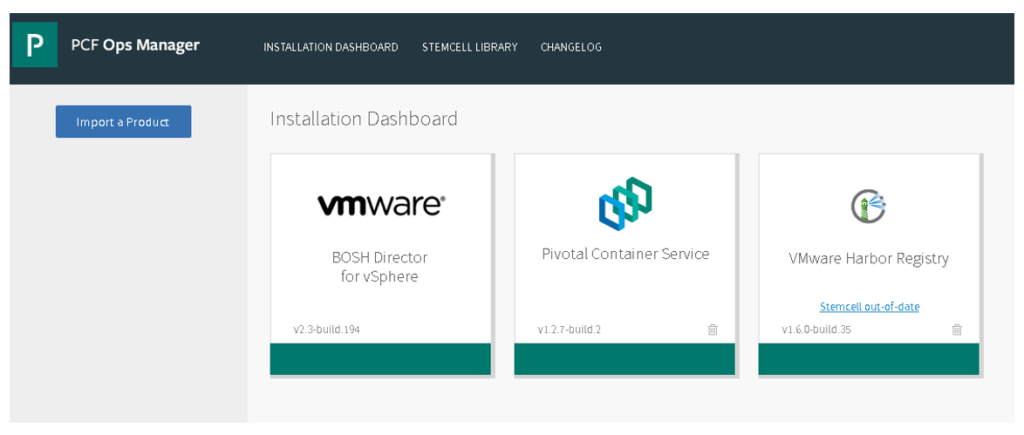Click green status bar on Harbor Registry tile
This screenshot has height=435, width=1024.
tap(869, 359)
